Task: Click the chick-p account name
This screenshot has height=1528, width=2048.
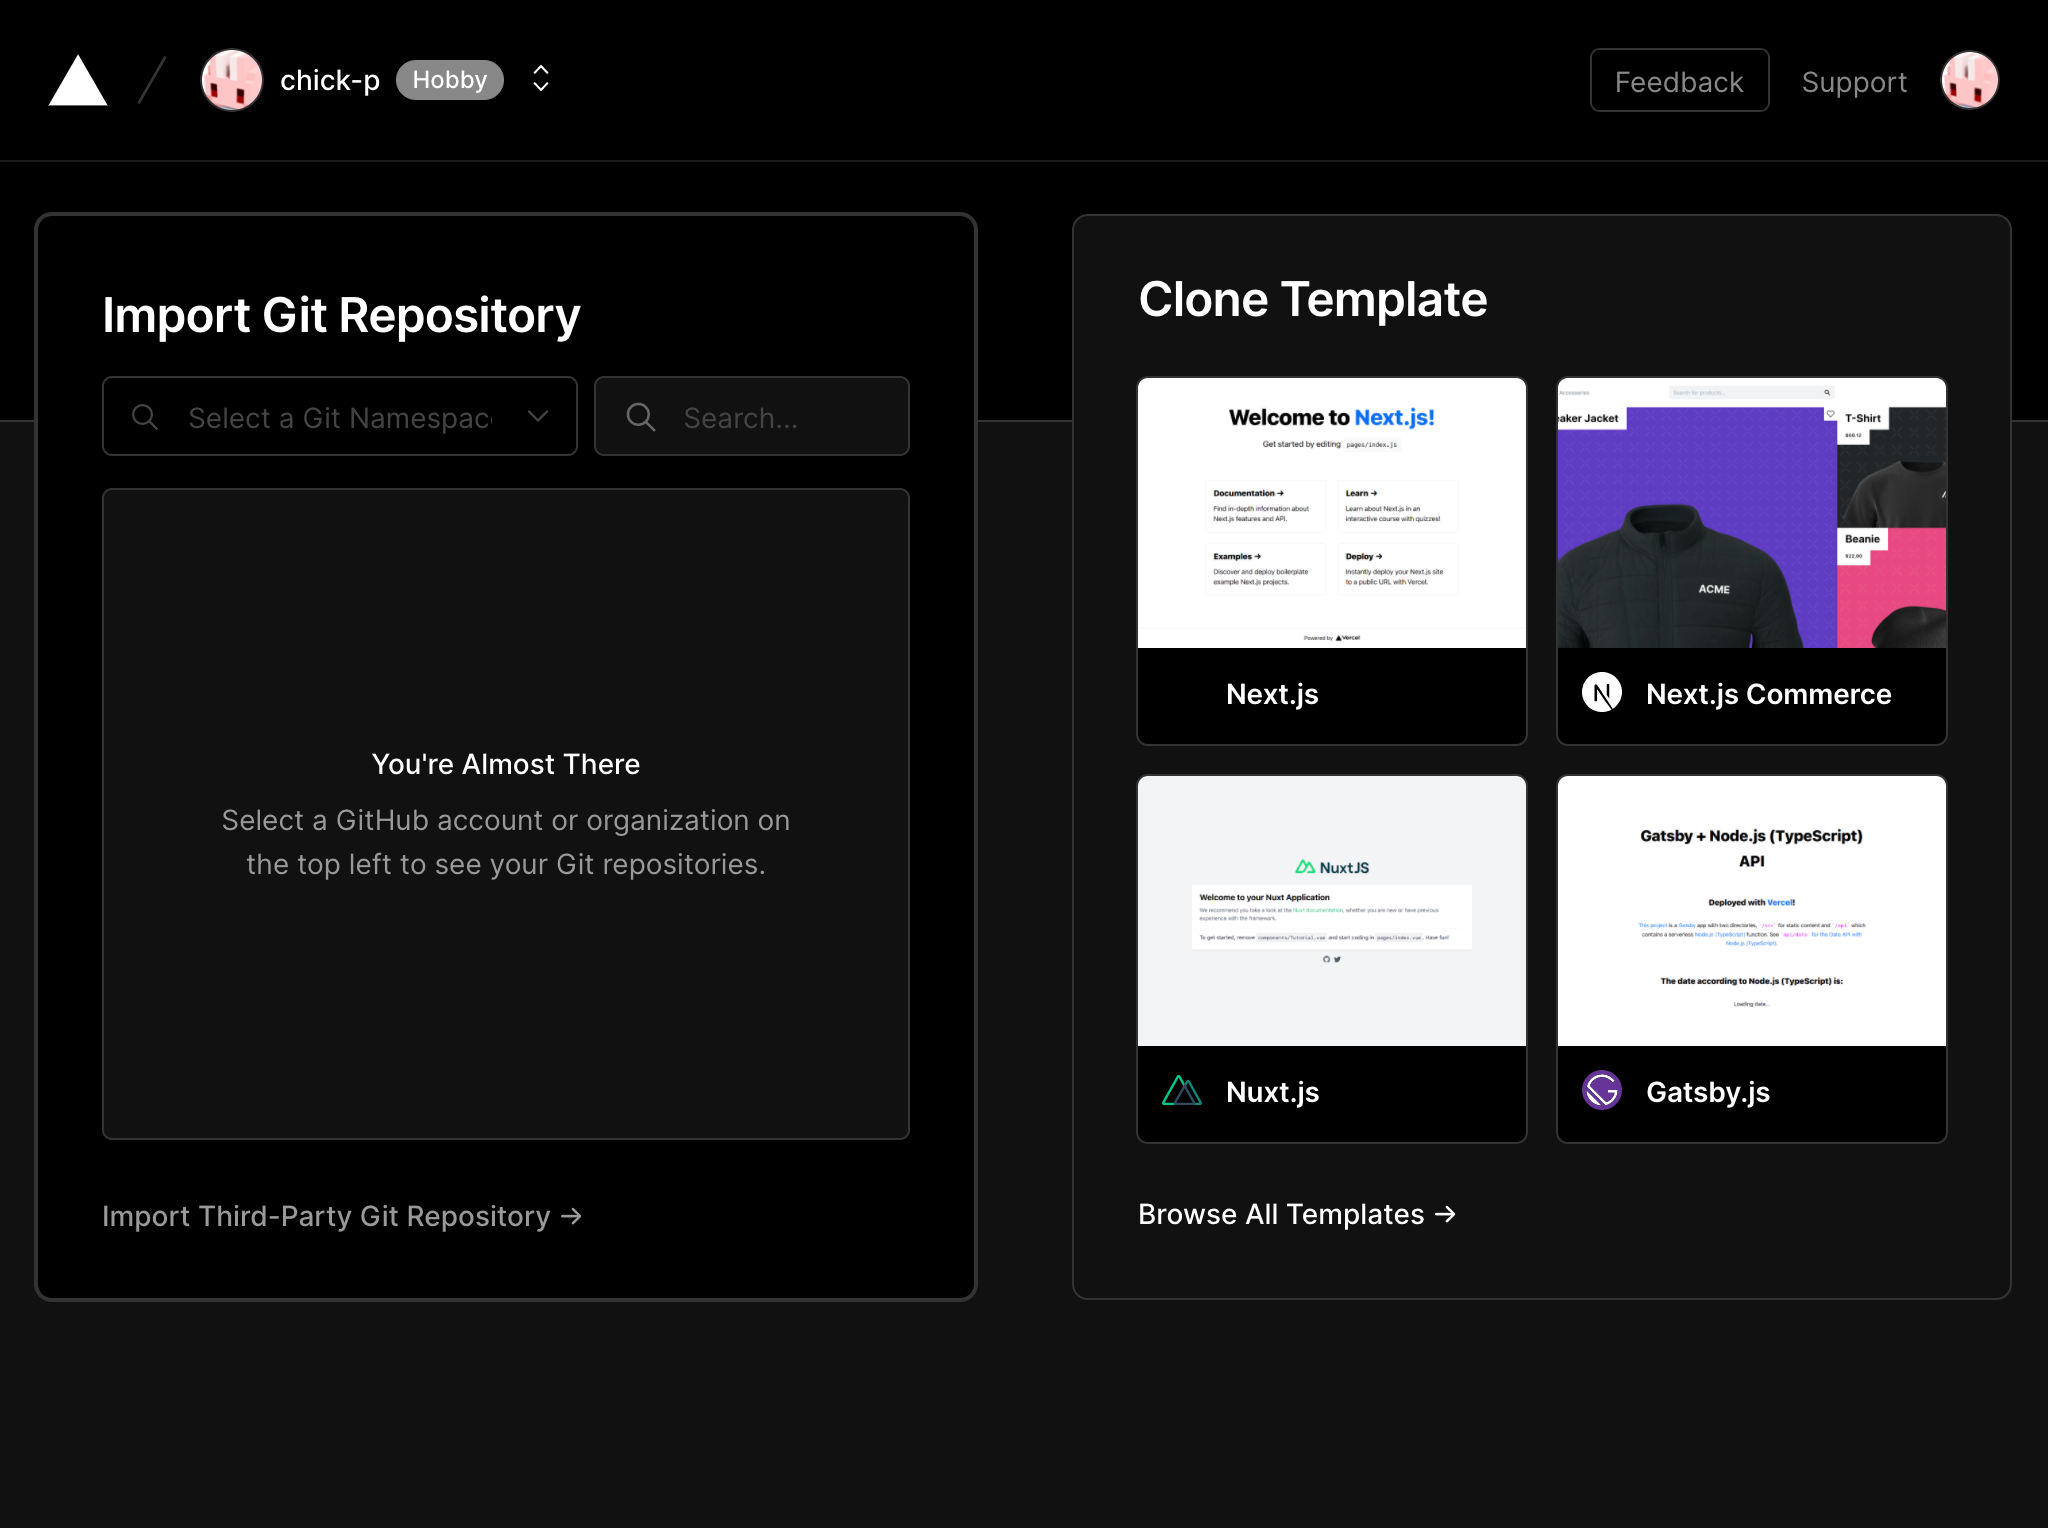Action: coord(330,80)
